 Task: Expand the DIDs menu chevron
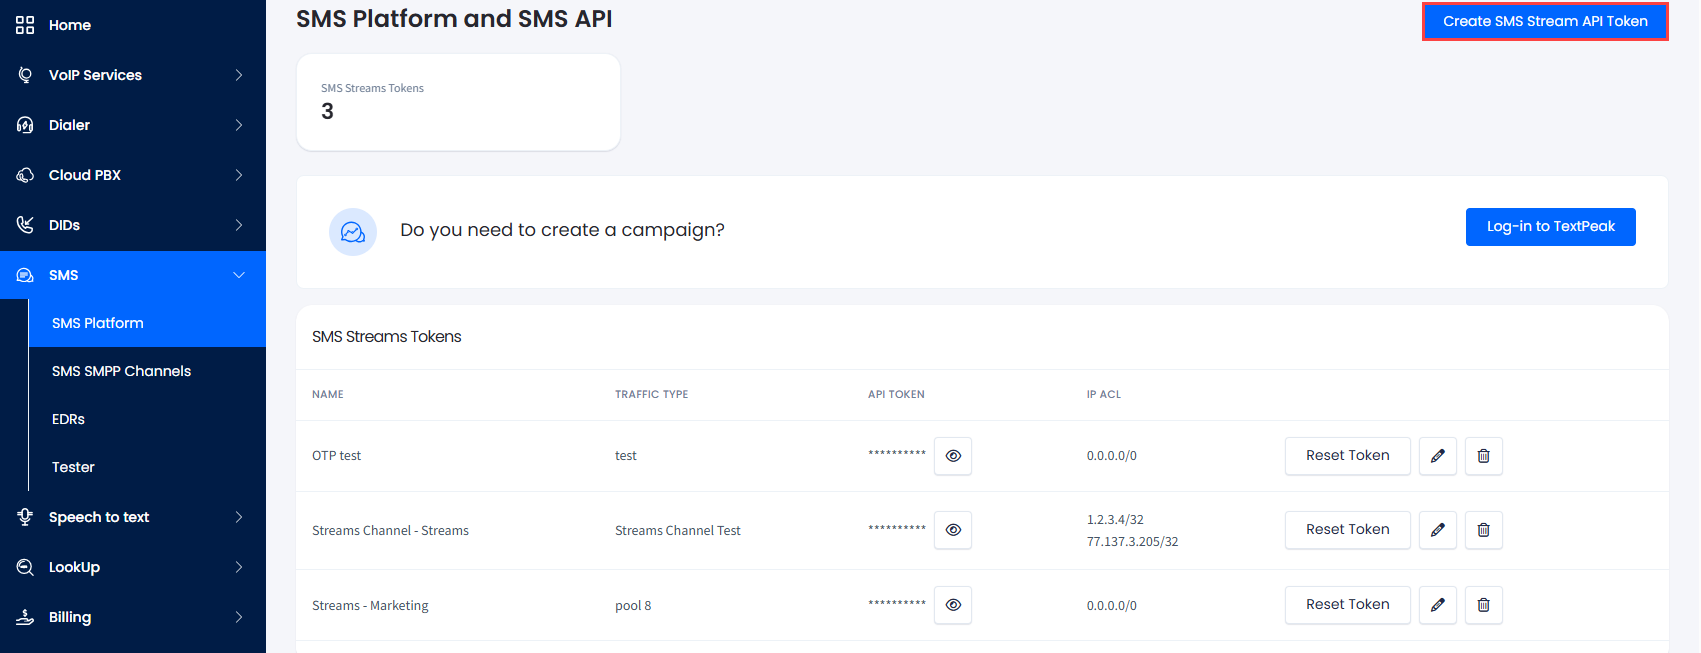(239, 225)
